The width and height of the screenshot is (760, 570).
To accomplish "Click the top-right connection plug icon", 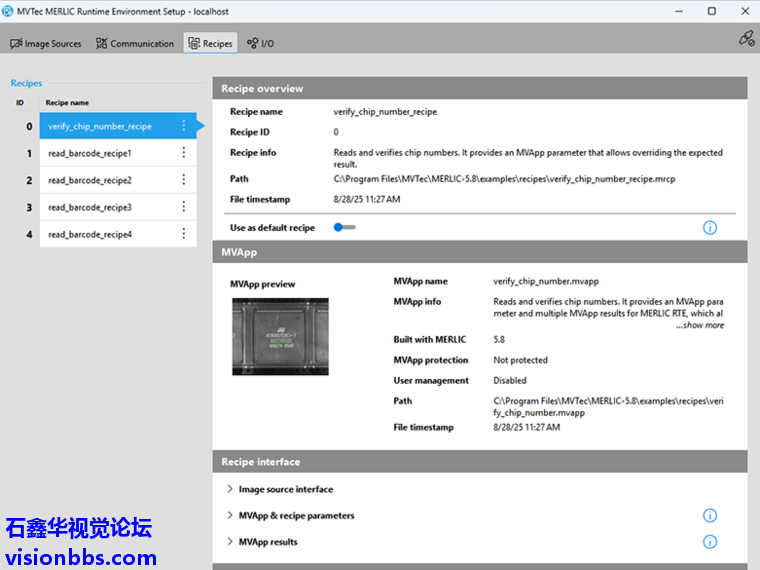I will click(746, 38).
